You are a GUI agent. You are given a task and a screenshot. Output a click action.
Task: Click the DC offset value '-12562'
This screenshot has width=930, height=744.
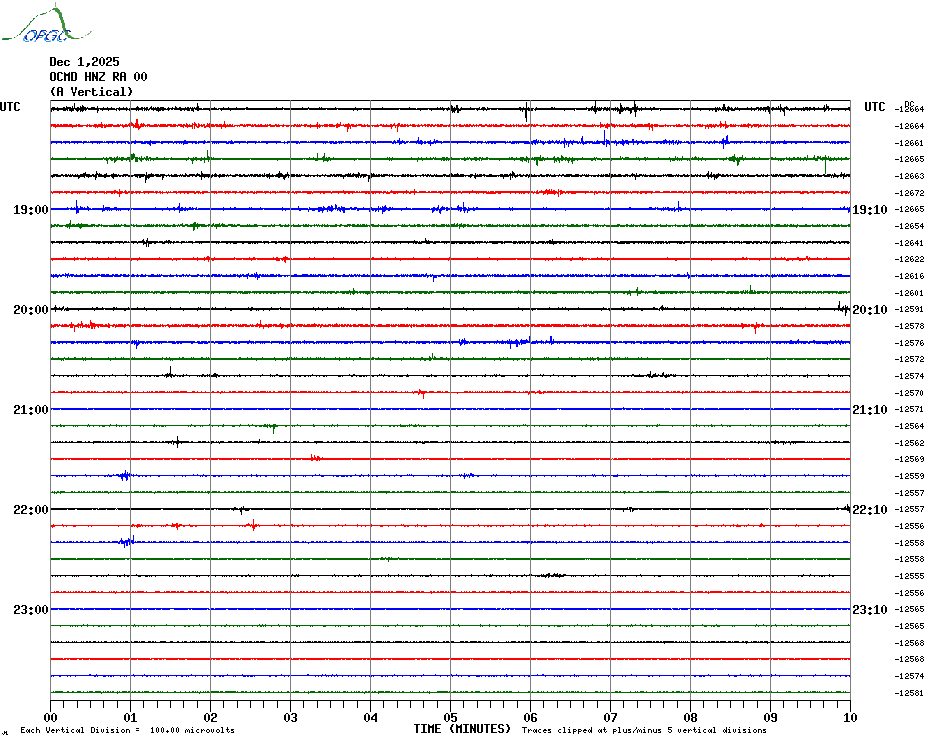pos(910,443)
